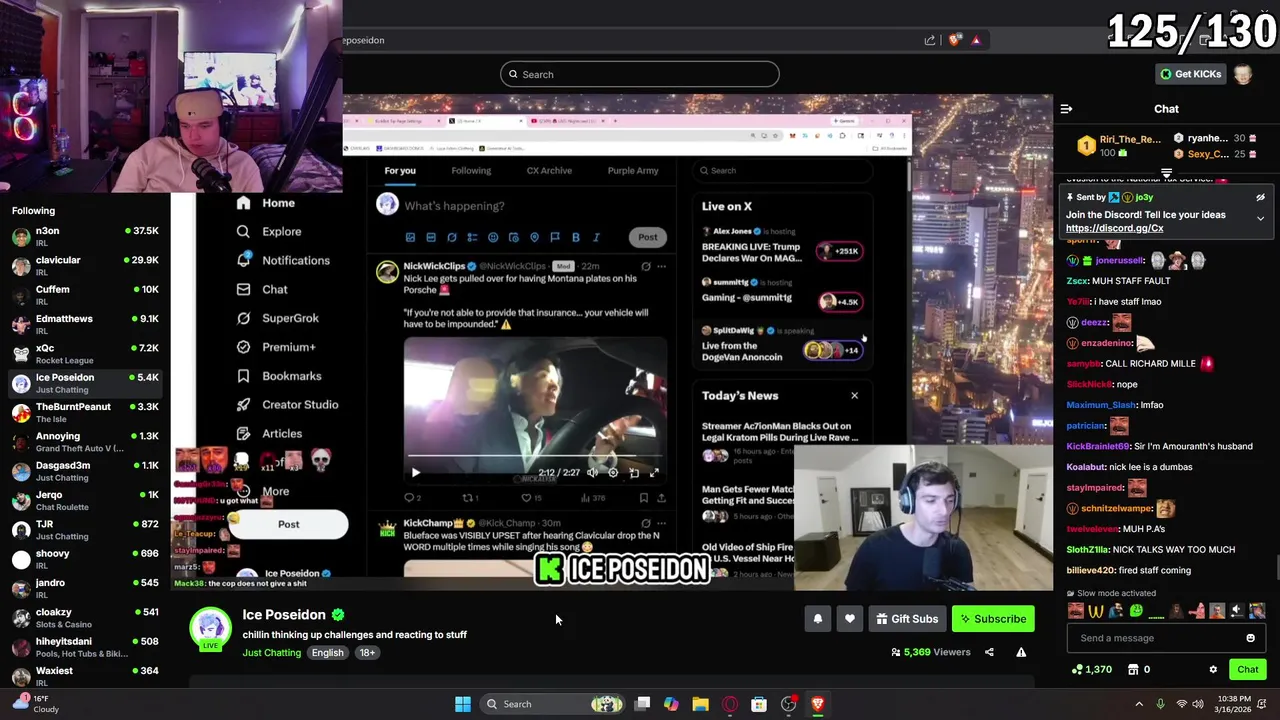The height and width of the screenshot is (720, 1280).
Task: Open clavicular's channel in the Following list
Action: (x=85, y=266)
